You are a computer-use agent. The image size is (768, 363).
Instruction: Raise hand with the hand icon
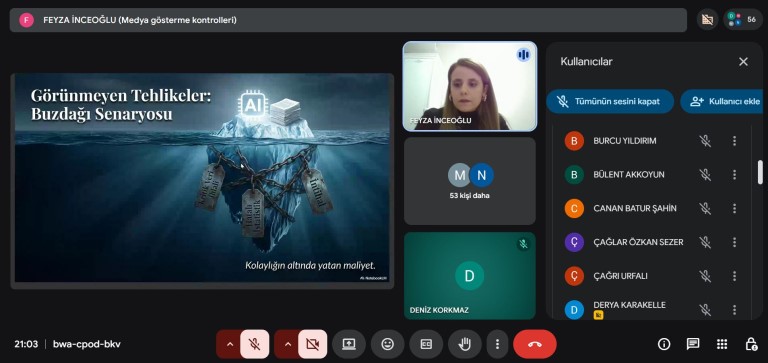pyautogui.click(x=465, y=344)
